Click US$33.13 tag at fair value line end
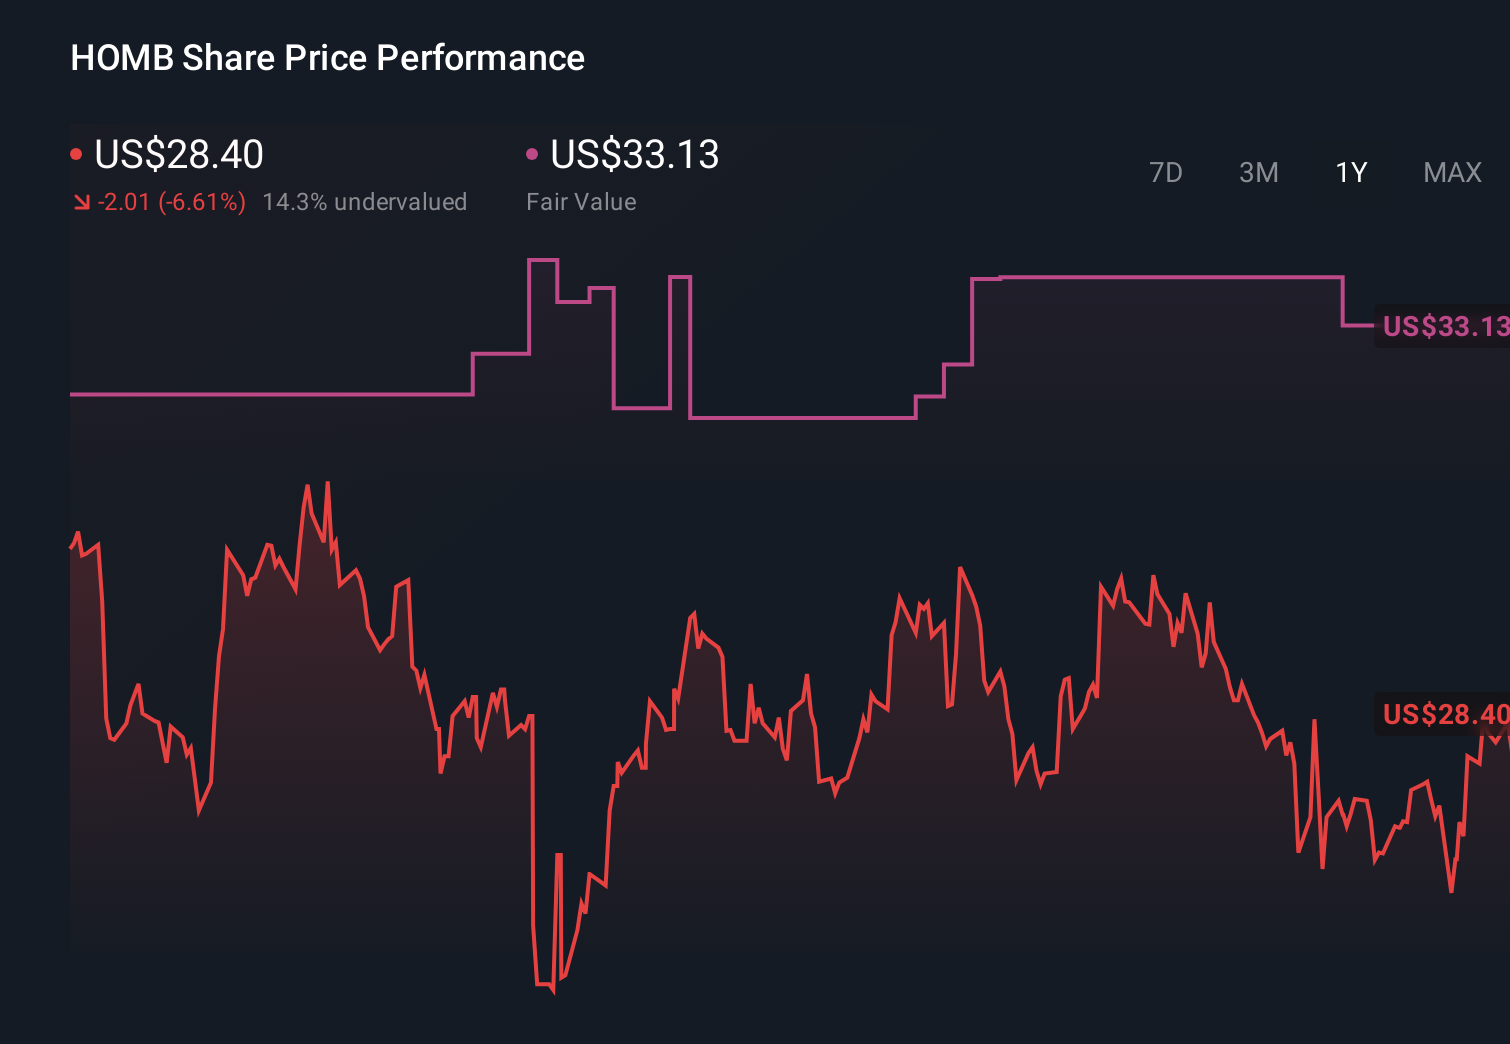1510x1044 pixels. pos(1443,326)
